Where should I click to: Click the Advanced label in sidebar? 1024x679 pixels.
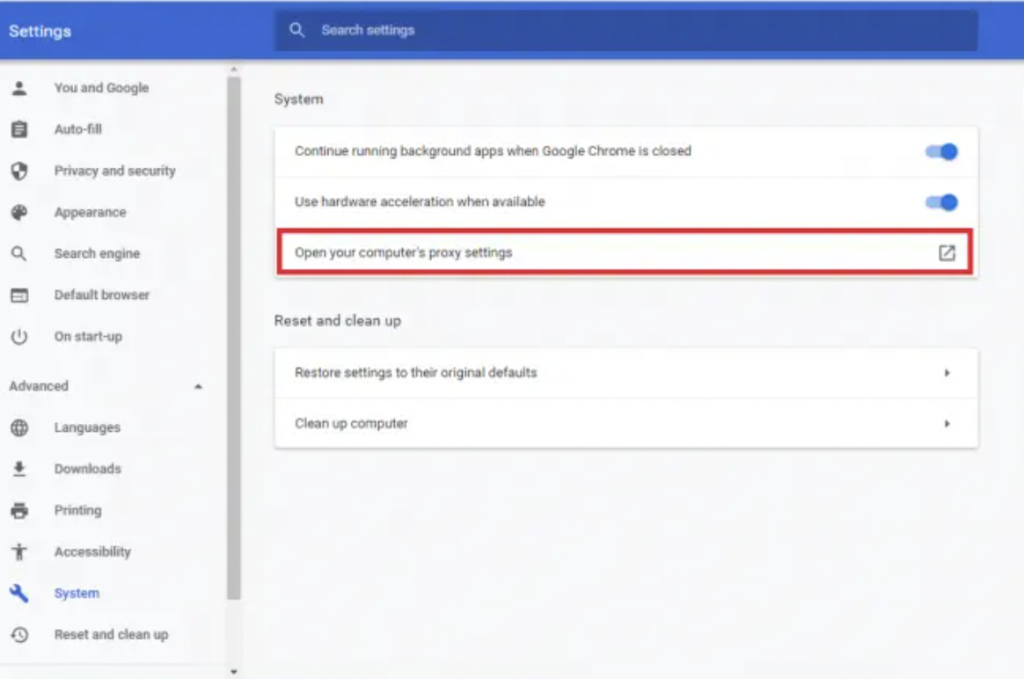(x=39, y=386)
